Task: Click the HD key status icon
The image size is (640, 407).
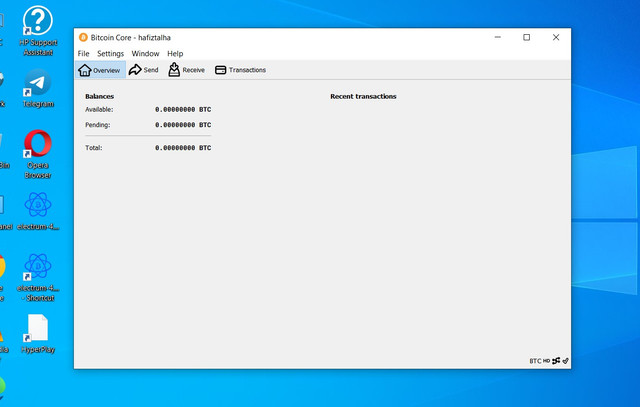Action: pos(546,361)
